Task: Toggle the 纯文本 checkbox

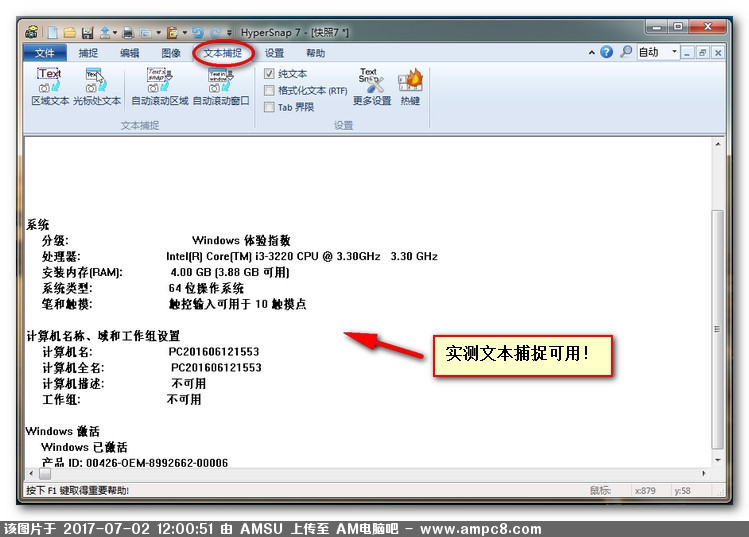Action: [269, 74]
